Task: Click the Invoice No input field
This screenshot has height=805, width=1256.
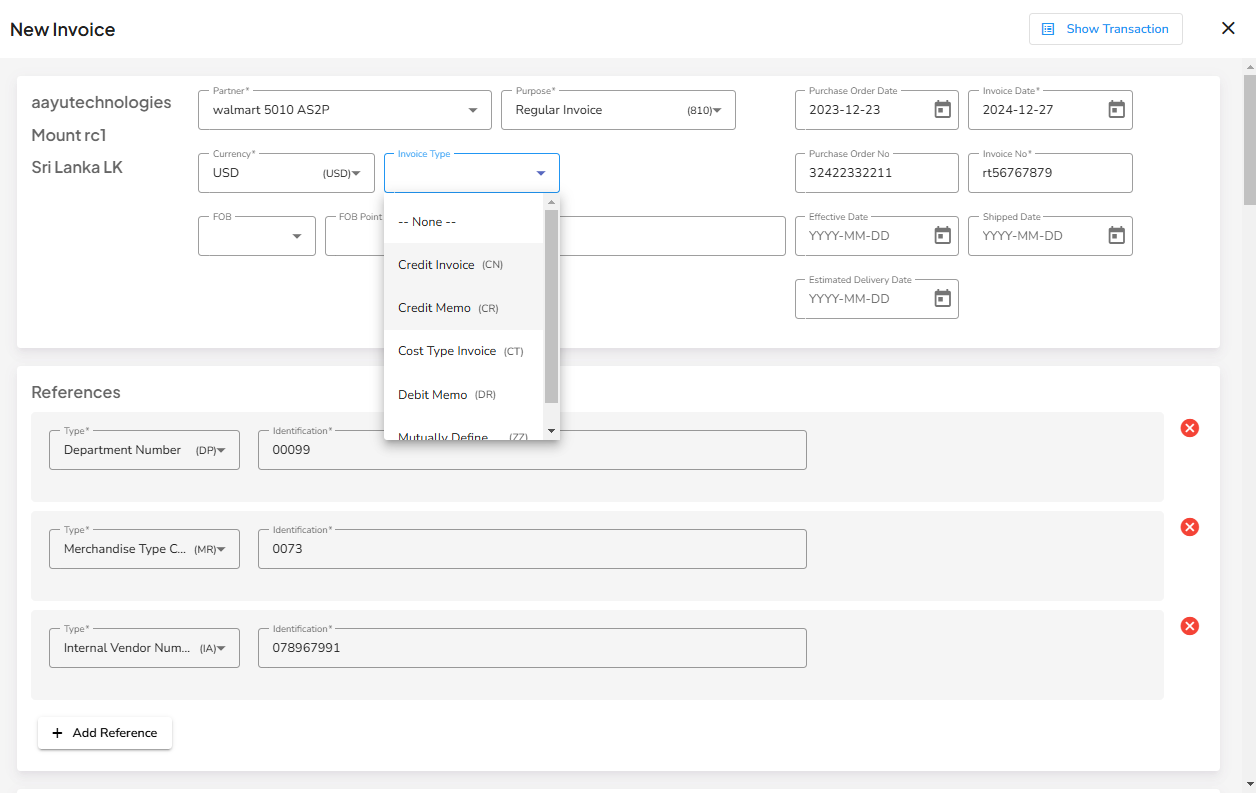Action: click(x=1050, y=172)
